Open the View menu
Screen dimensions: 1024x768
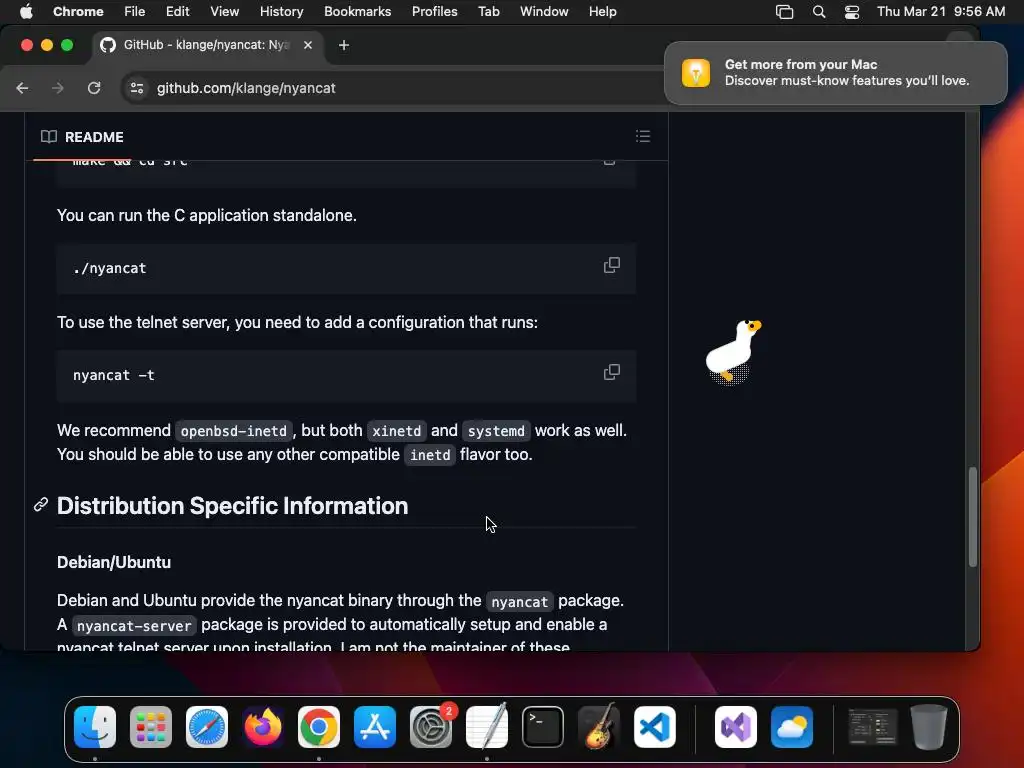point(224,11)
